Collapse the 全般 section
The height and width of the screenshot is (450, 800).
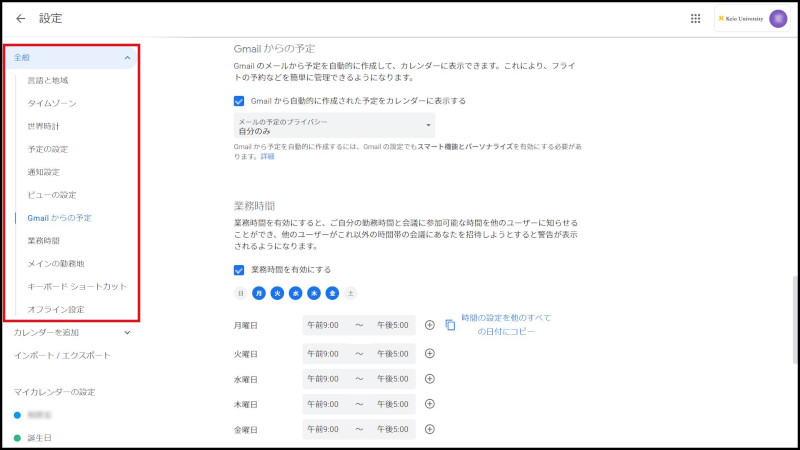tap(127, 58)
